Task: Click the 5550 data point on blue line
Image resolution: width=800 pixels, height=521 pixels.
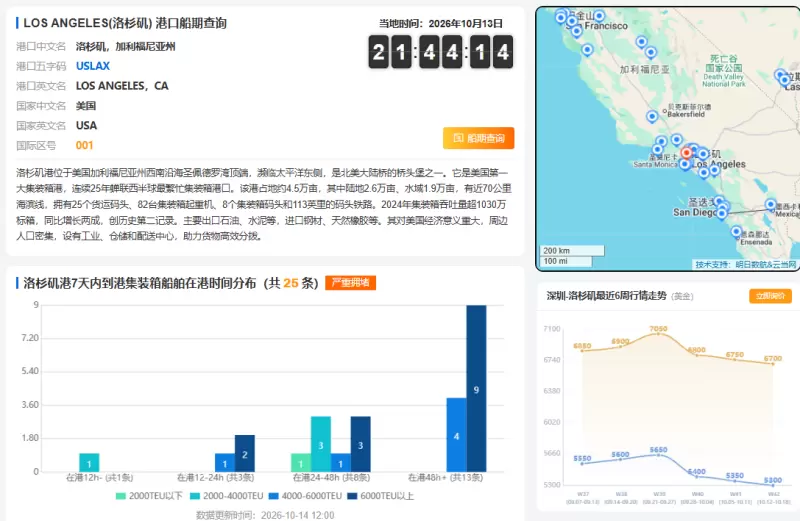Action: point(582,463)
